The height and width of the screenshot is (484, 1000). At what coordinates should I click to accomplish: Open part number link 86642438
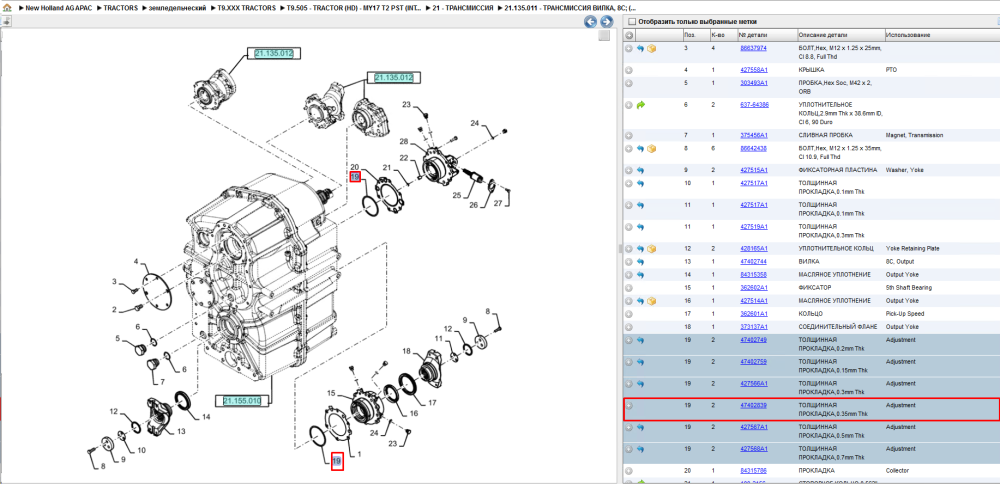pyautogui.click(x=753, y=149)
